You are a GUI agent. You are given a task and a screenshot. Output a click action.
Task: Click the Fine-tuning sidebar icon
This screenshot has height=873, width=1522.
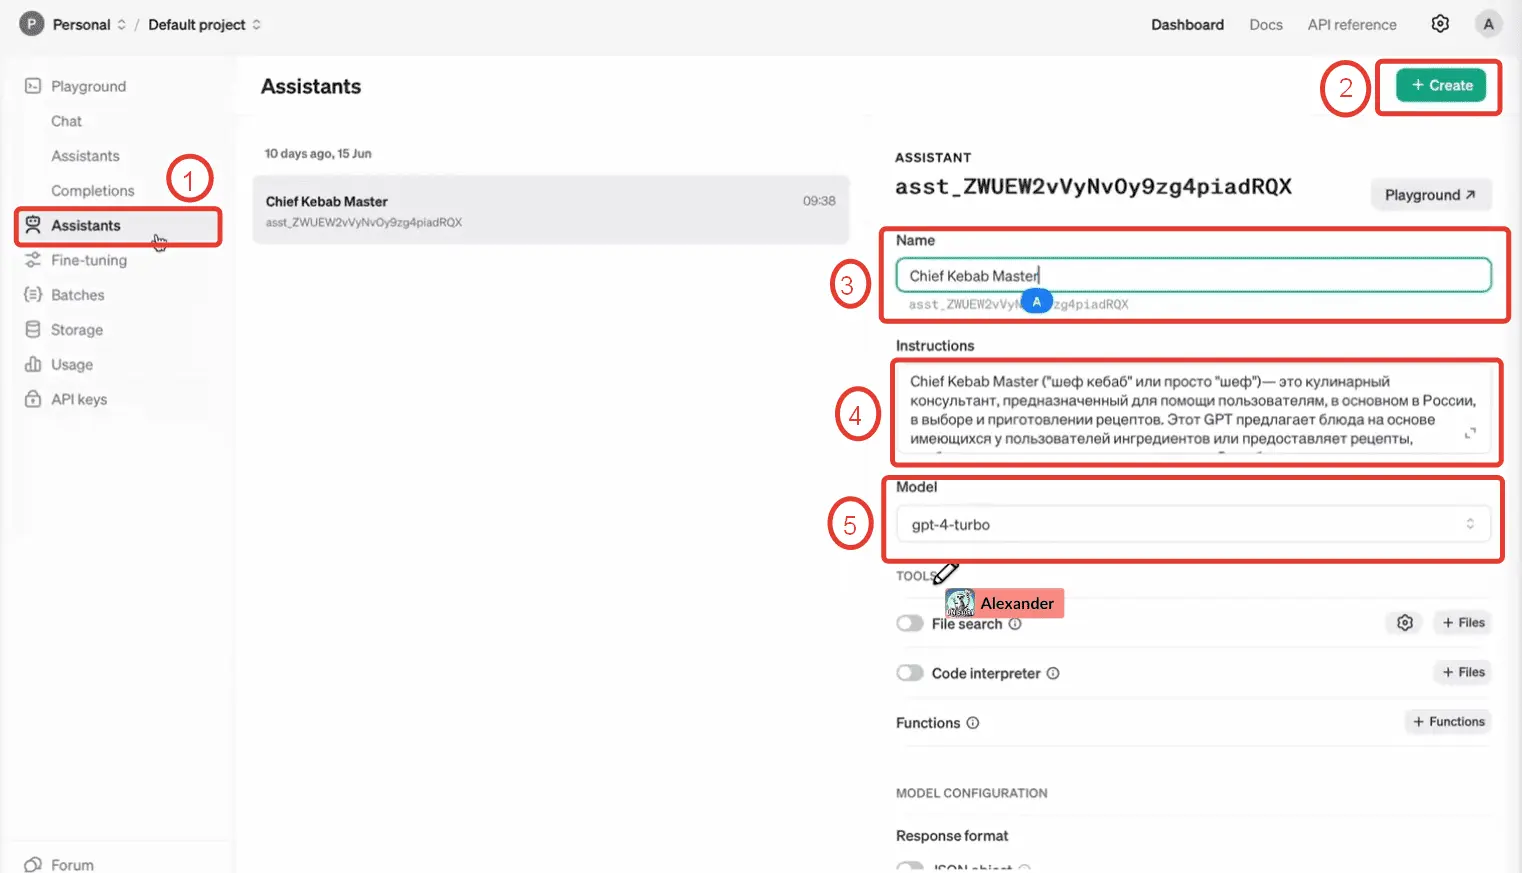[33, 260]
